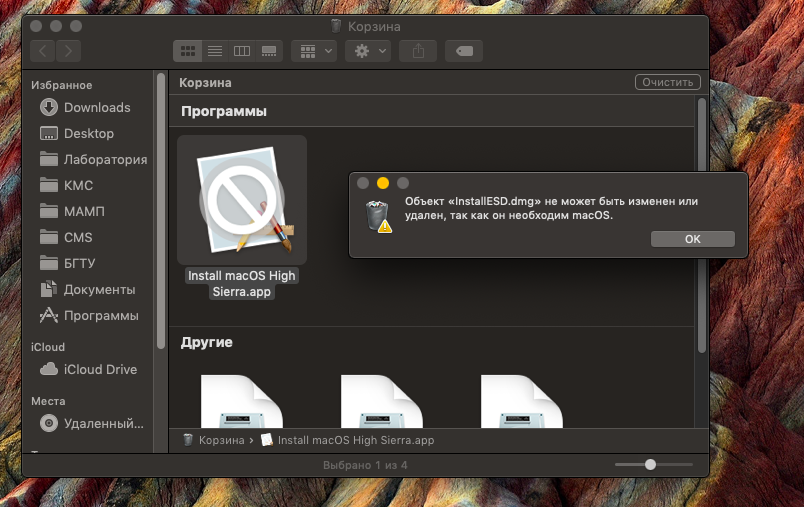Open iCloud Drive in the sidebar
Image resolution: width=804 pixels, height=507 pixels.
(x=88, y=369)
